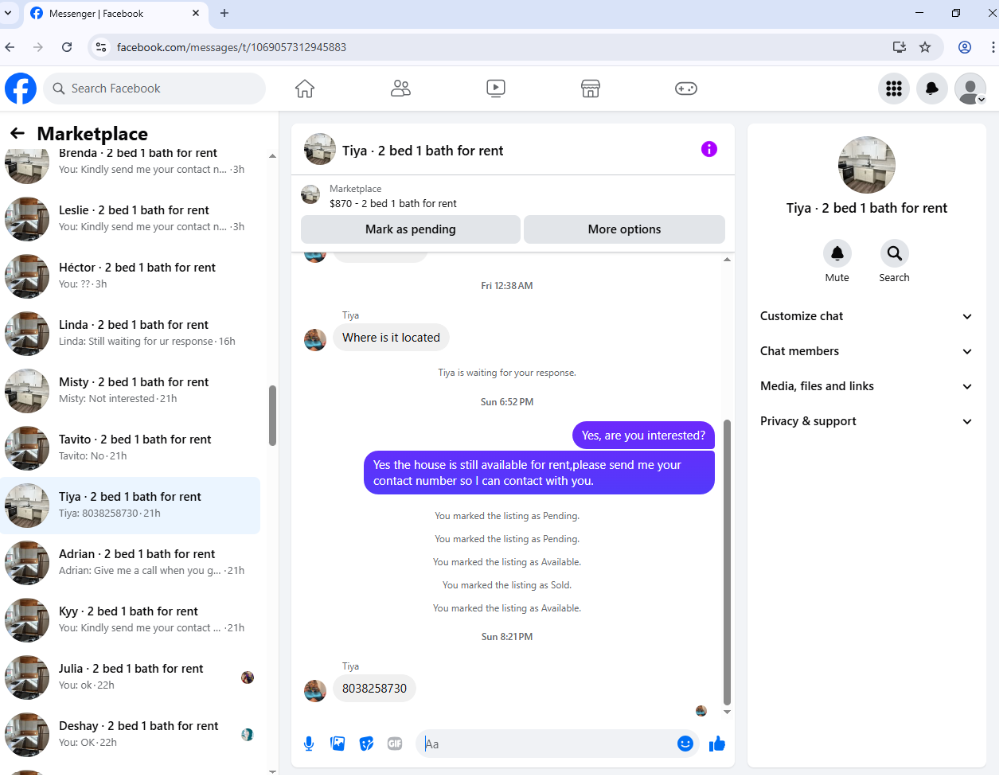Bookmark this page with the star
This screenshot has width=999, height=775.
(925, 47)
